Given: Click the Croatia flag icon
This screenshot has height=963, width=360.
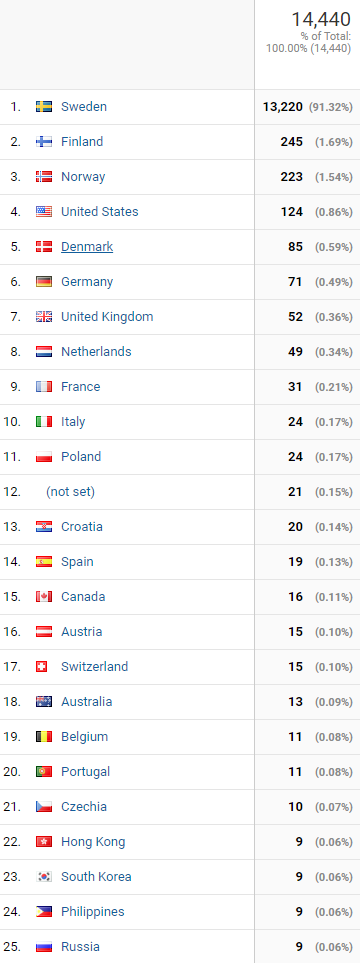Looking at the screenshot, I should pos(44,527).
